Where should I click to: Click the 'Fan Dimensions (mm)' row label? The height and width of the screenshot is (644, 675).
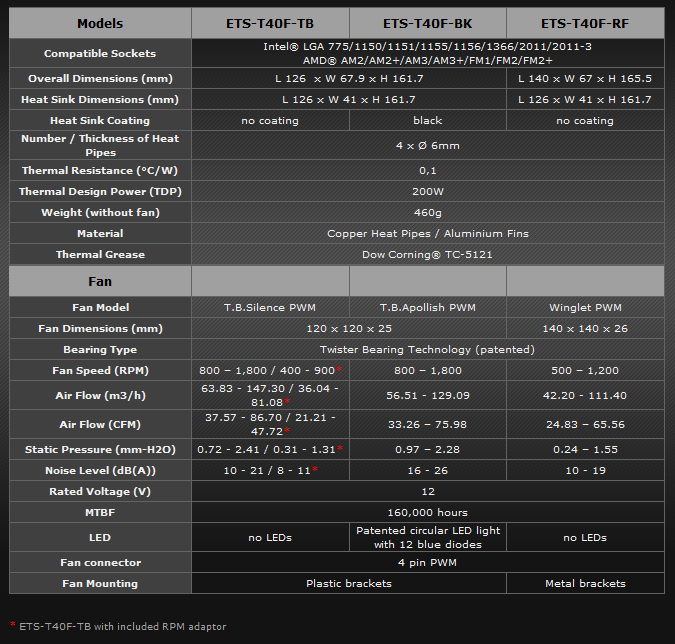point(100,328)
